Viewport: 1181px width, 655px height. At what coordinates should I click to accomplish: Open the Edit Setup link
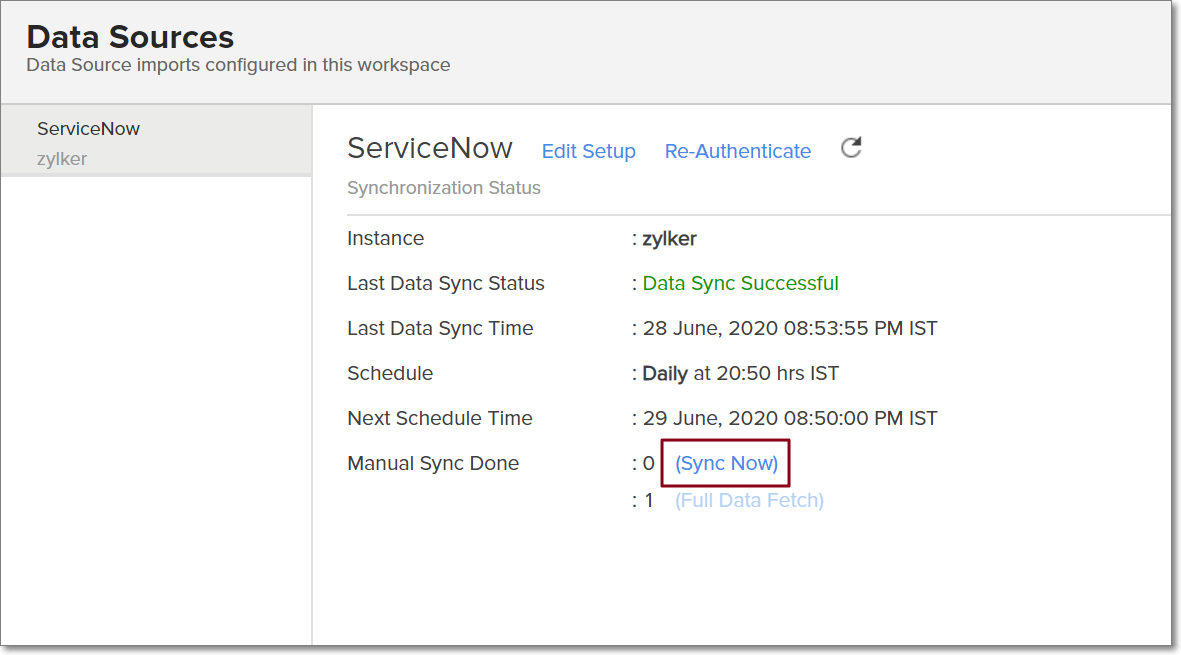click(588, 151)
